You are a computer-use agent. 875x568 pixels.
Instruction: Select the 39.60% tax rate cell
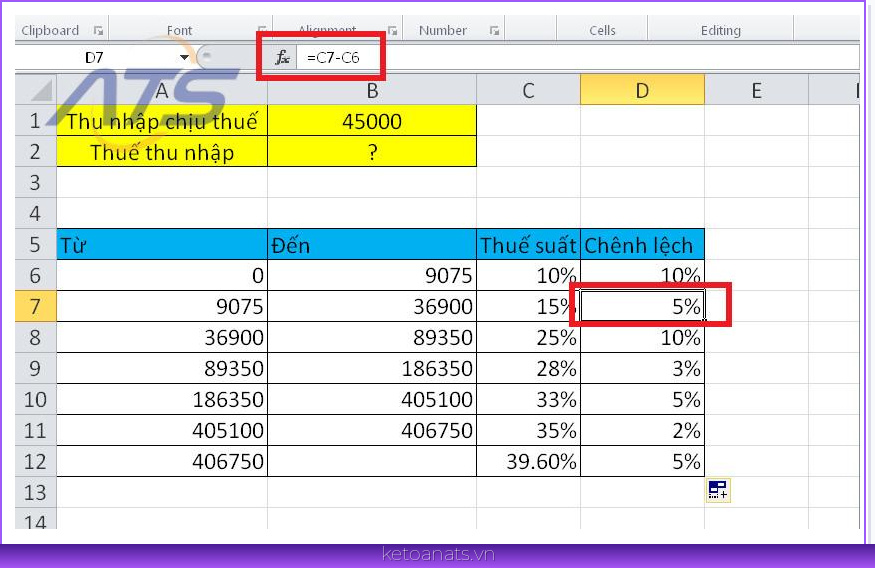pyautogui.click(x=528, y=461)
